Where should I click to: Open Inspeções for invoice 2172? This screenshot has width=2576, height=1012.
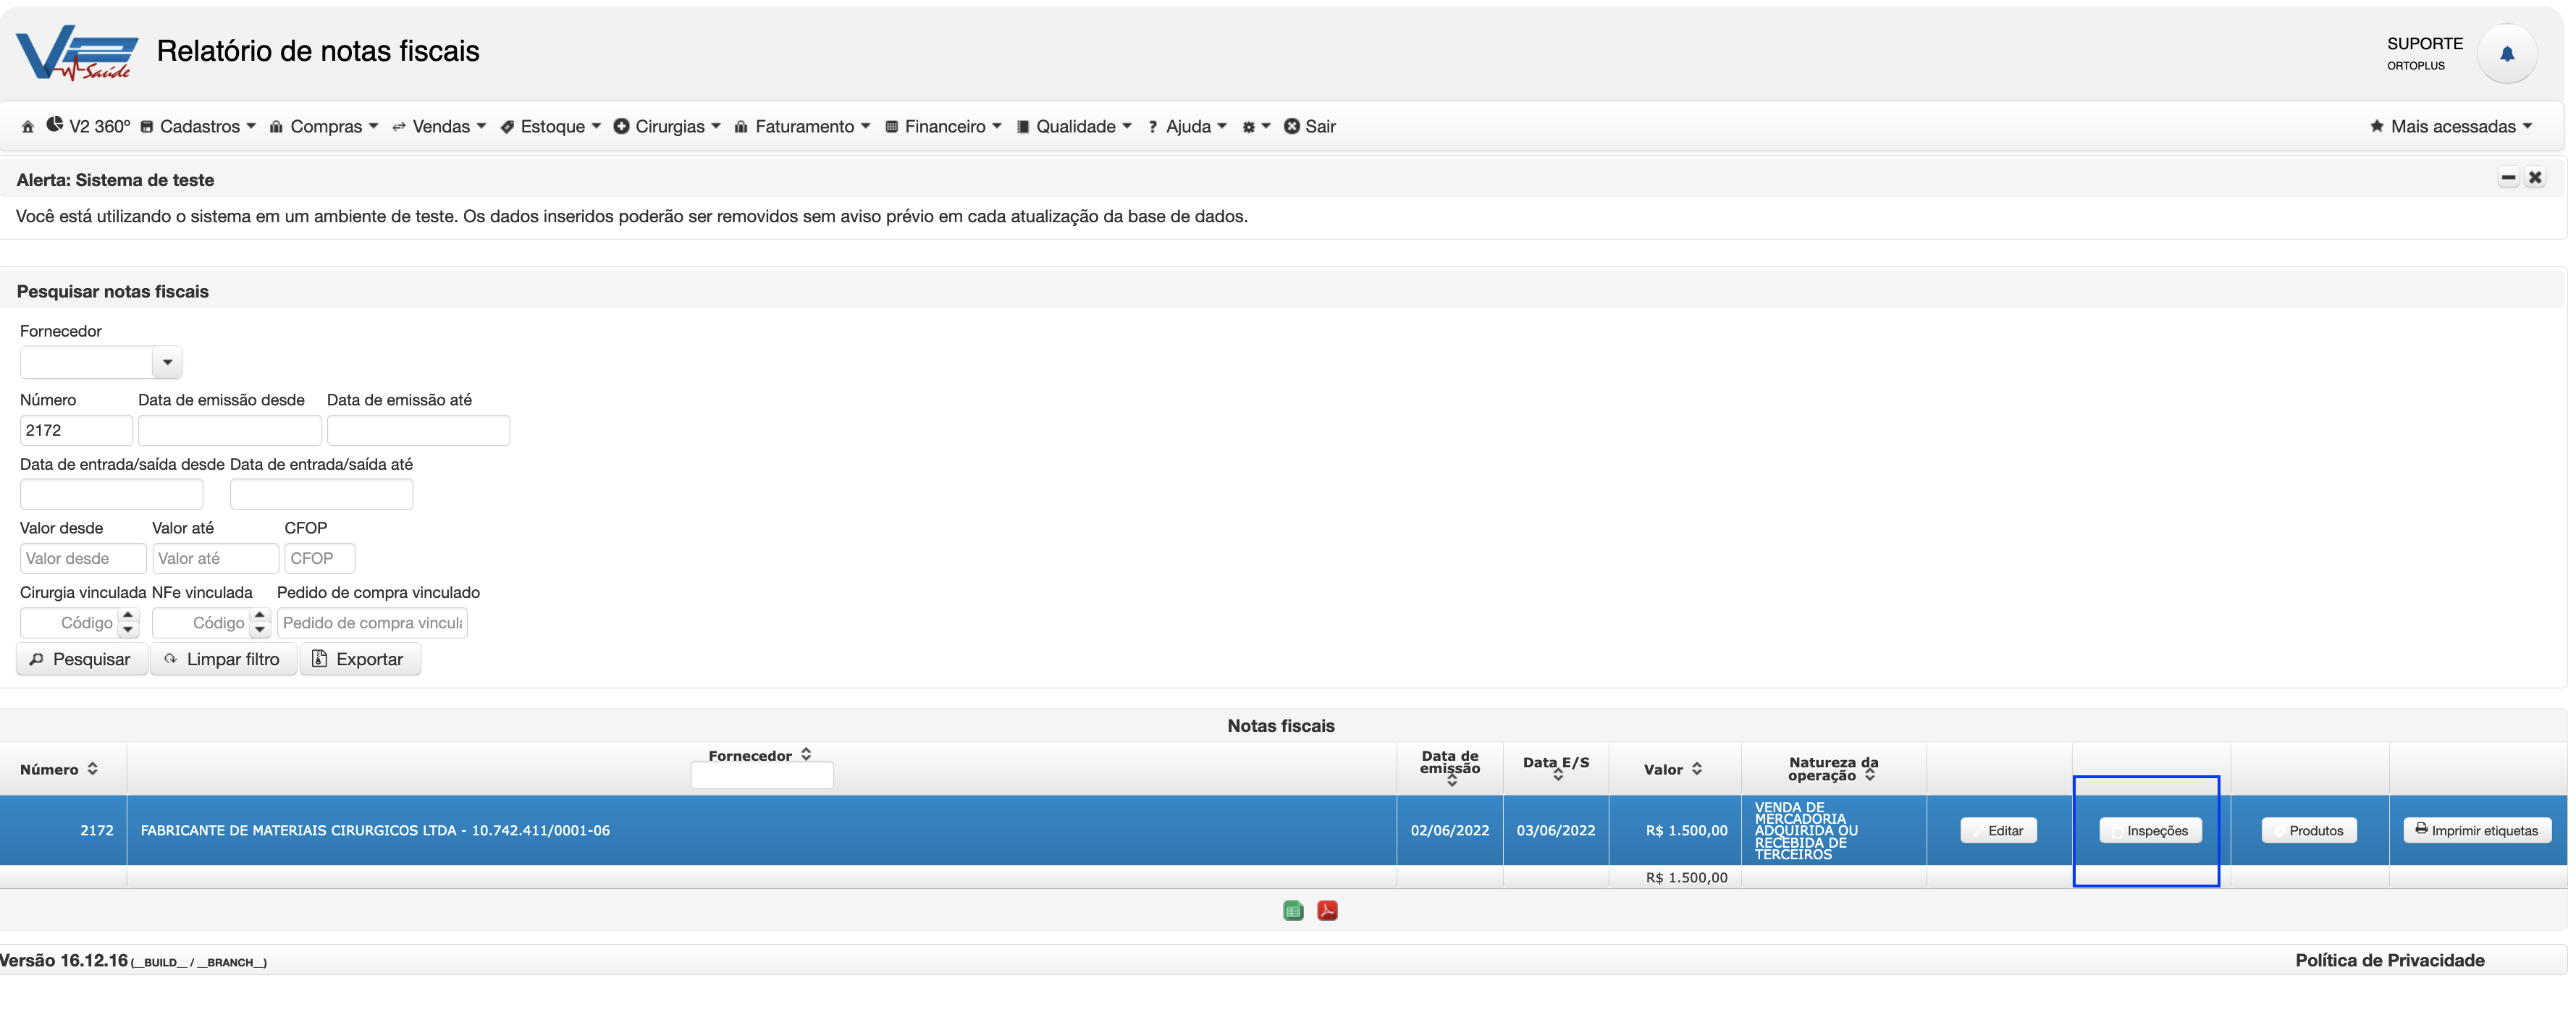(2150, 830)
